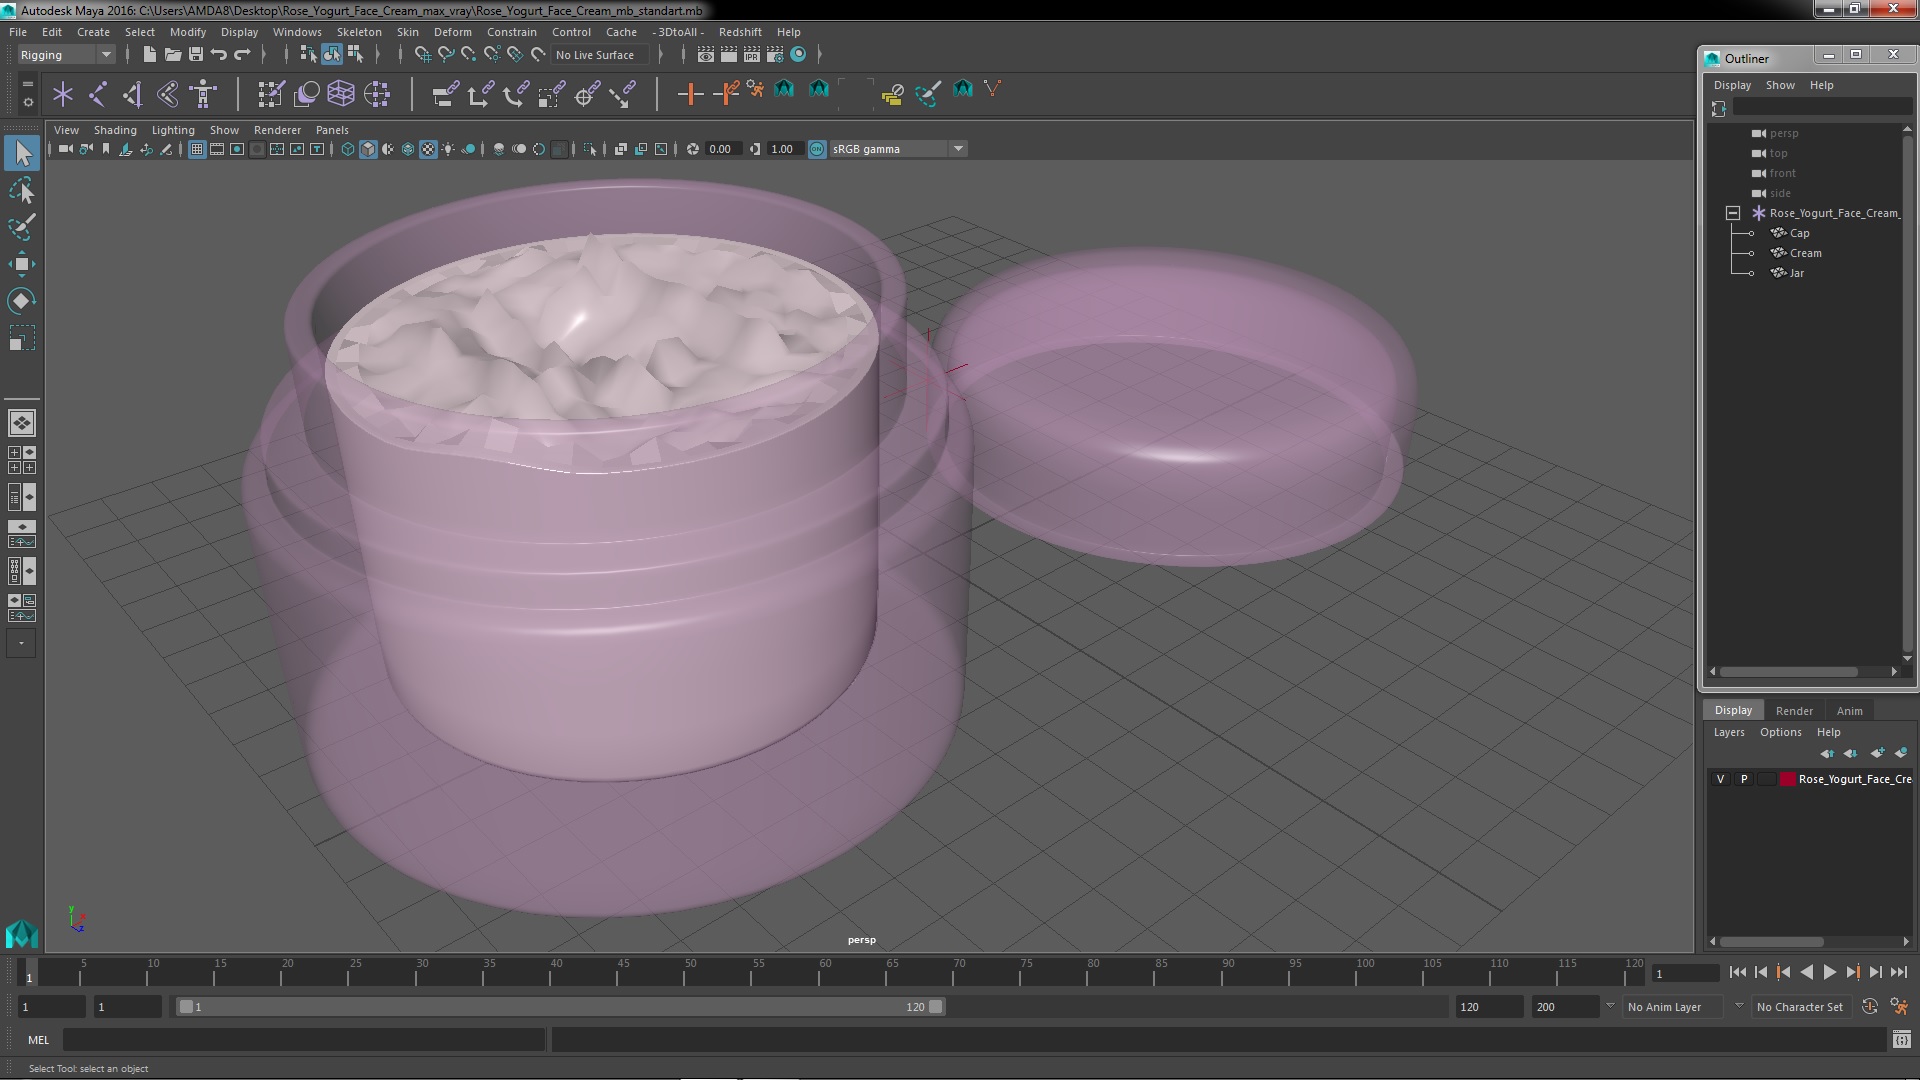The image size is (1920, 1080).
Task: Select the Cream object in Outliner
Action: pos(1805,253)
